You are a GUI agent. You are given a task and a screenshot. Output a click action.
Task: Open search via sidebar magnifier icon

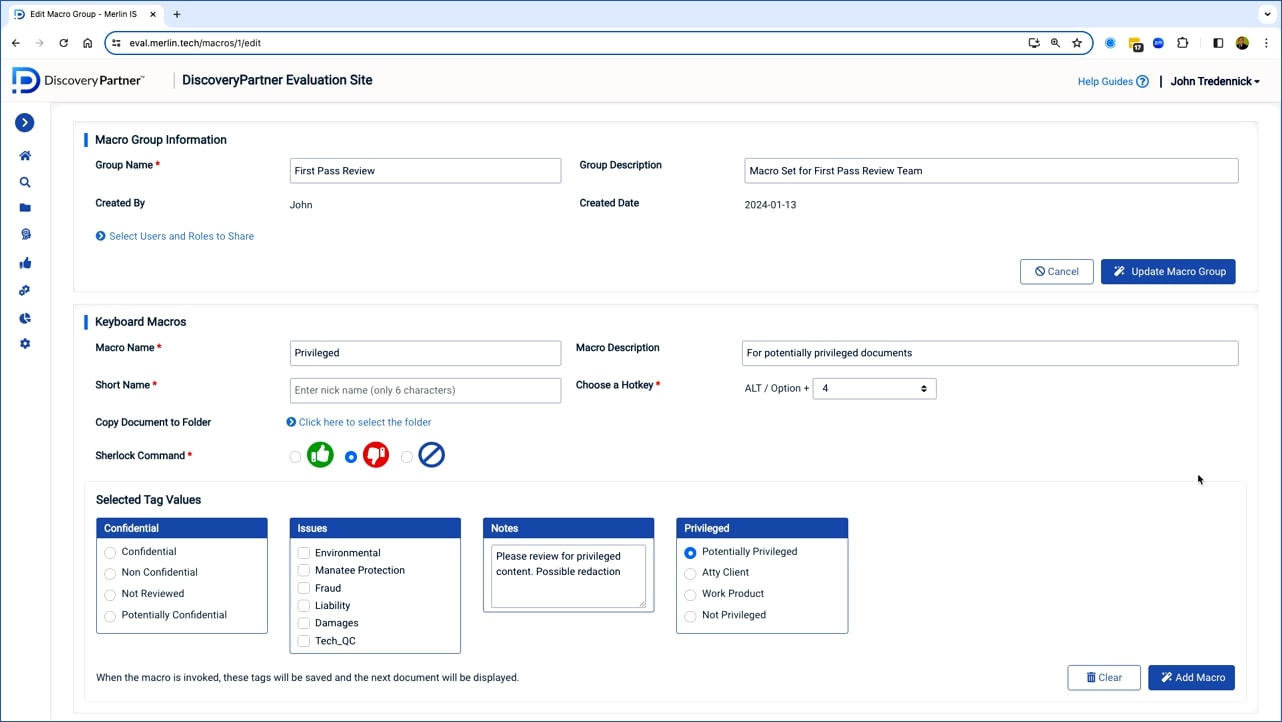[25, 183]
